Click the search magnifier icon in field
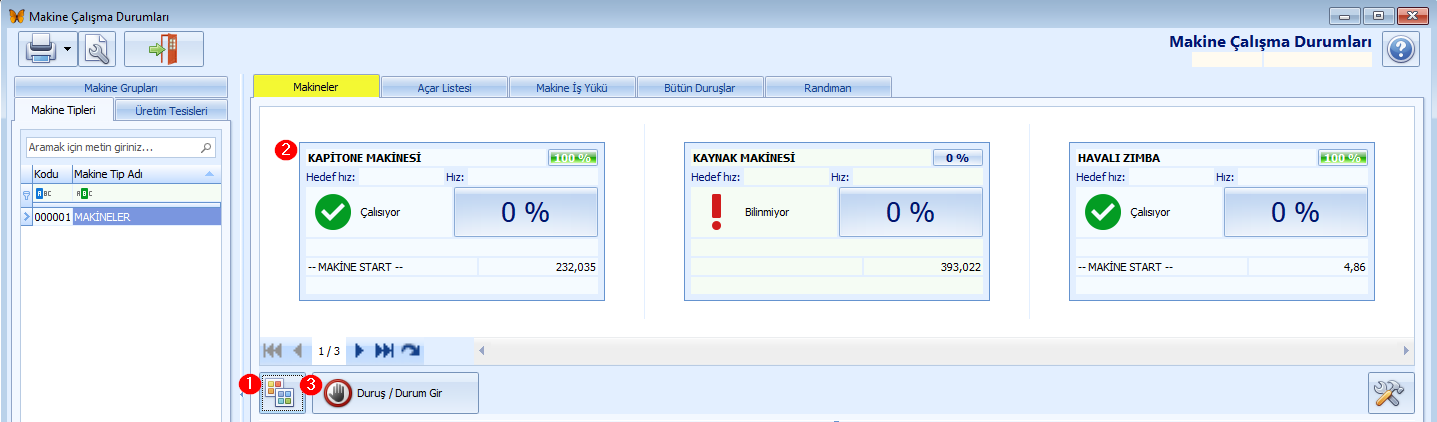 [206, 147]
